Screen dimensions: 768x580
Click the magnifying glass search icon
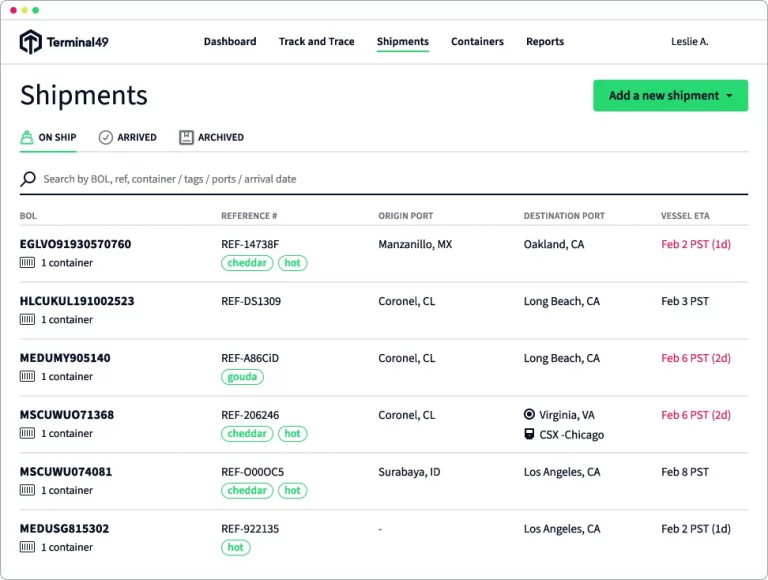point(28,179)
